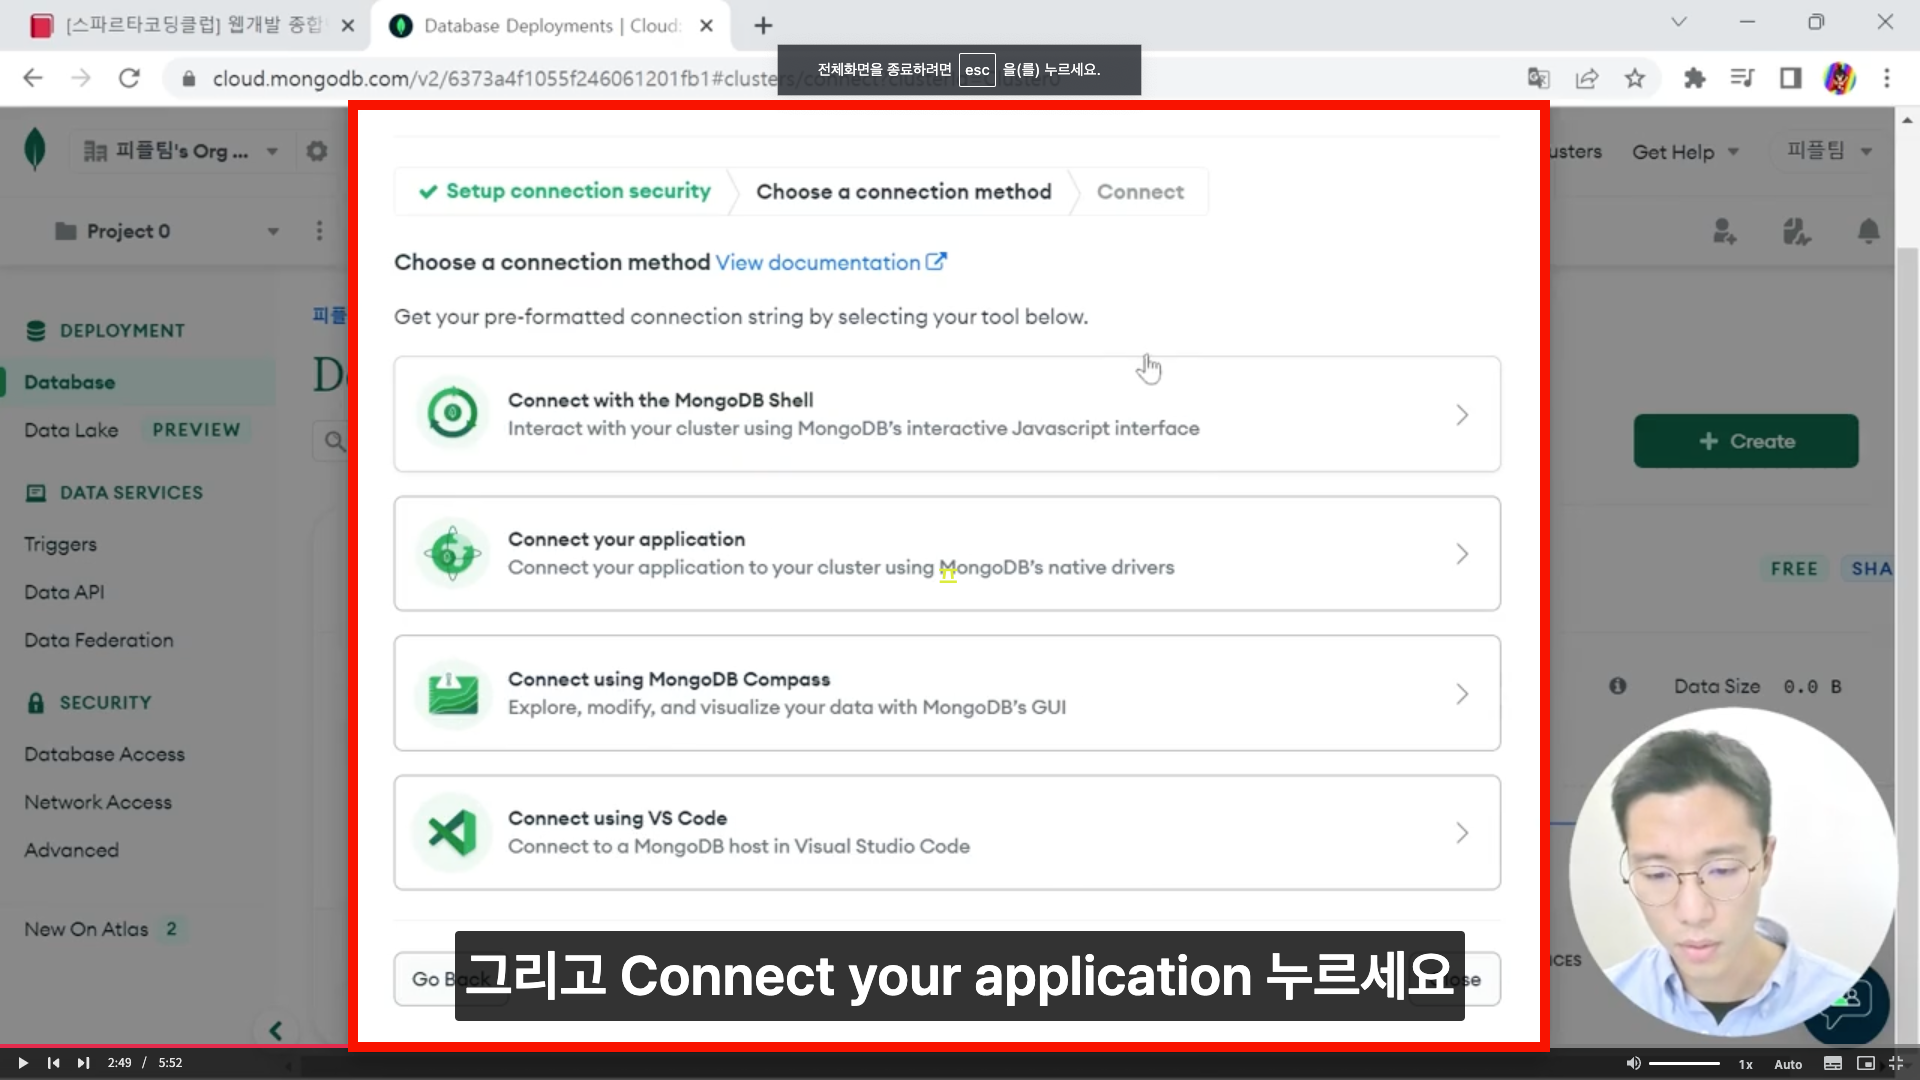Open Chrome tab search dropdown arrow
Viewport: 1920px width, 1080px height.
tap(1679, 22)
